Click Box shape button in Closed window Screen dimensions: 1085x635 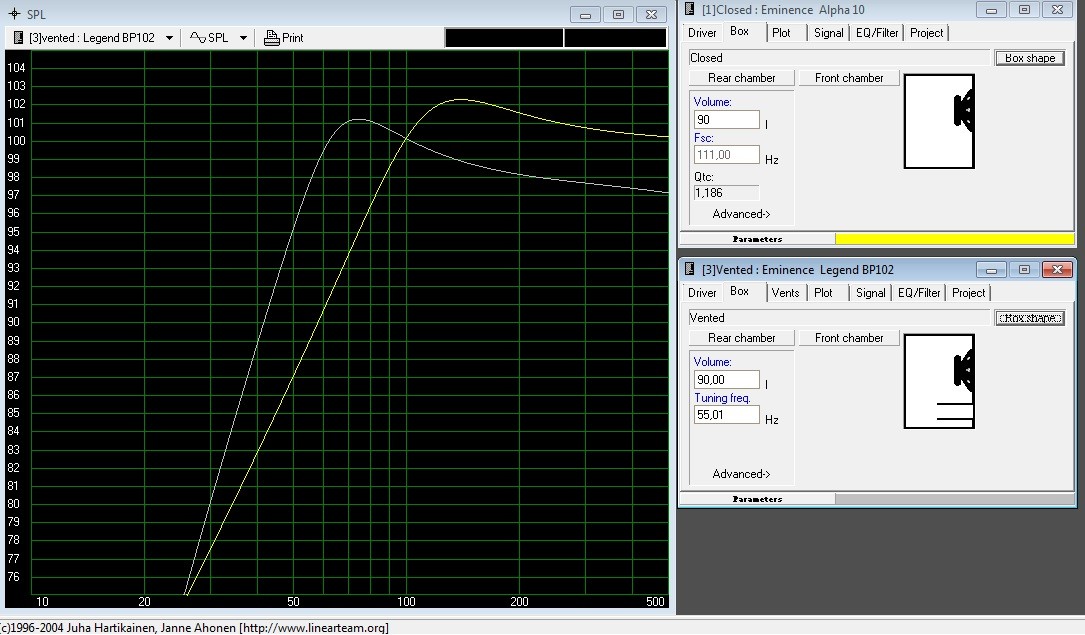tap(1030, 58)
